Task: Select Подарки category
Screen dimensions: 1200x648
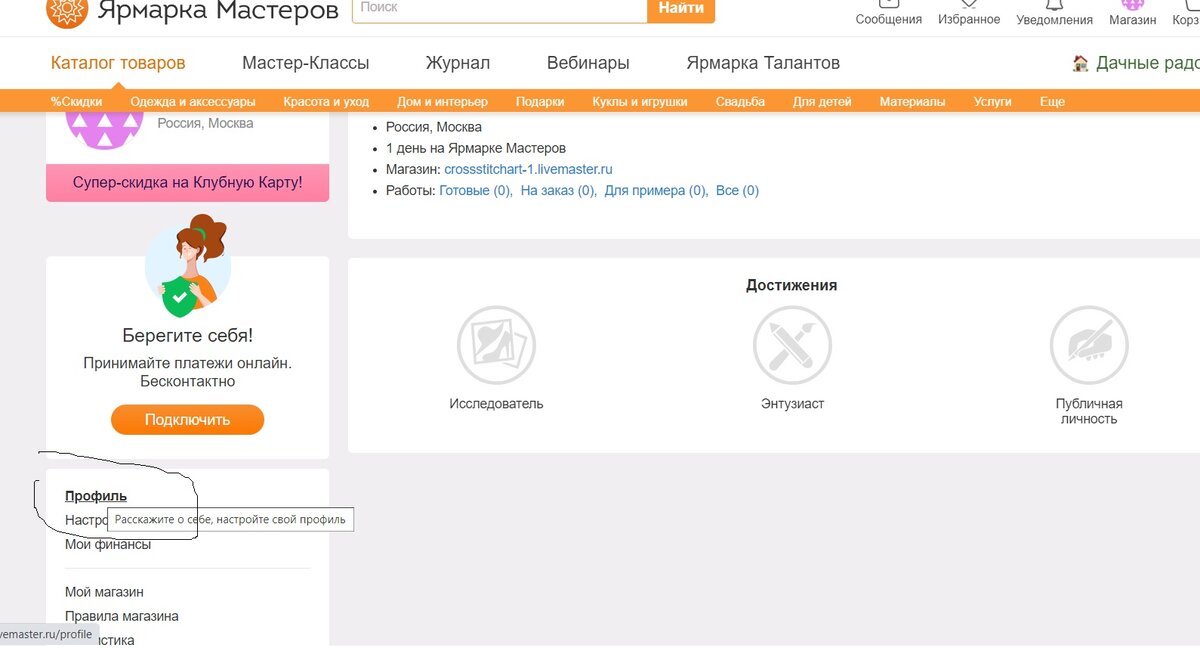Action: pyautogui.click(x=540, y=102)
